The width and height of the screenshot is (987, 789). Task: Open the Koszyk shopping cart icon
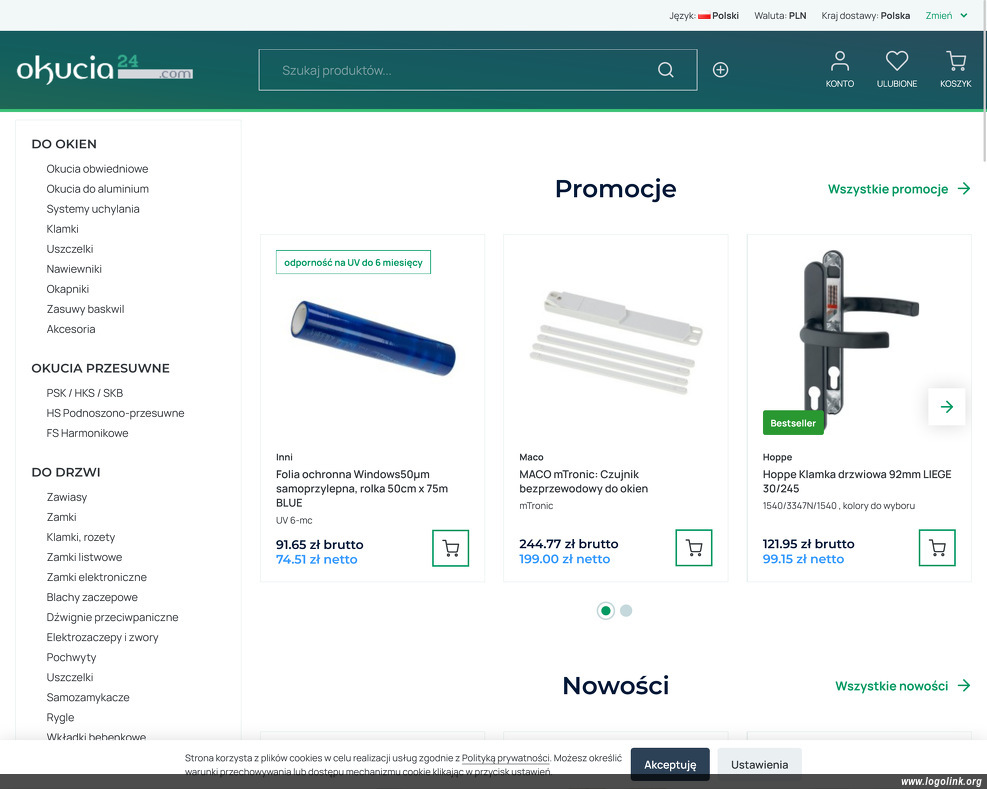955,69
